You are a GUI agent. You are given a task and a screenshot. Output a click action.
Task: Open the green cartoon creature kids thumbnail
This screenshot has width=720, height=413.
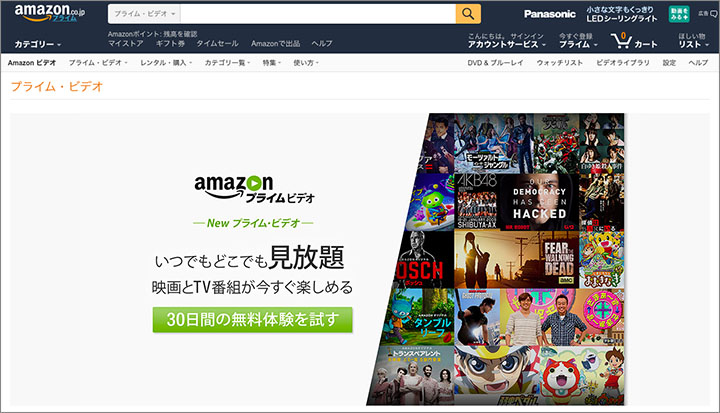[x=429, y=202]
